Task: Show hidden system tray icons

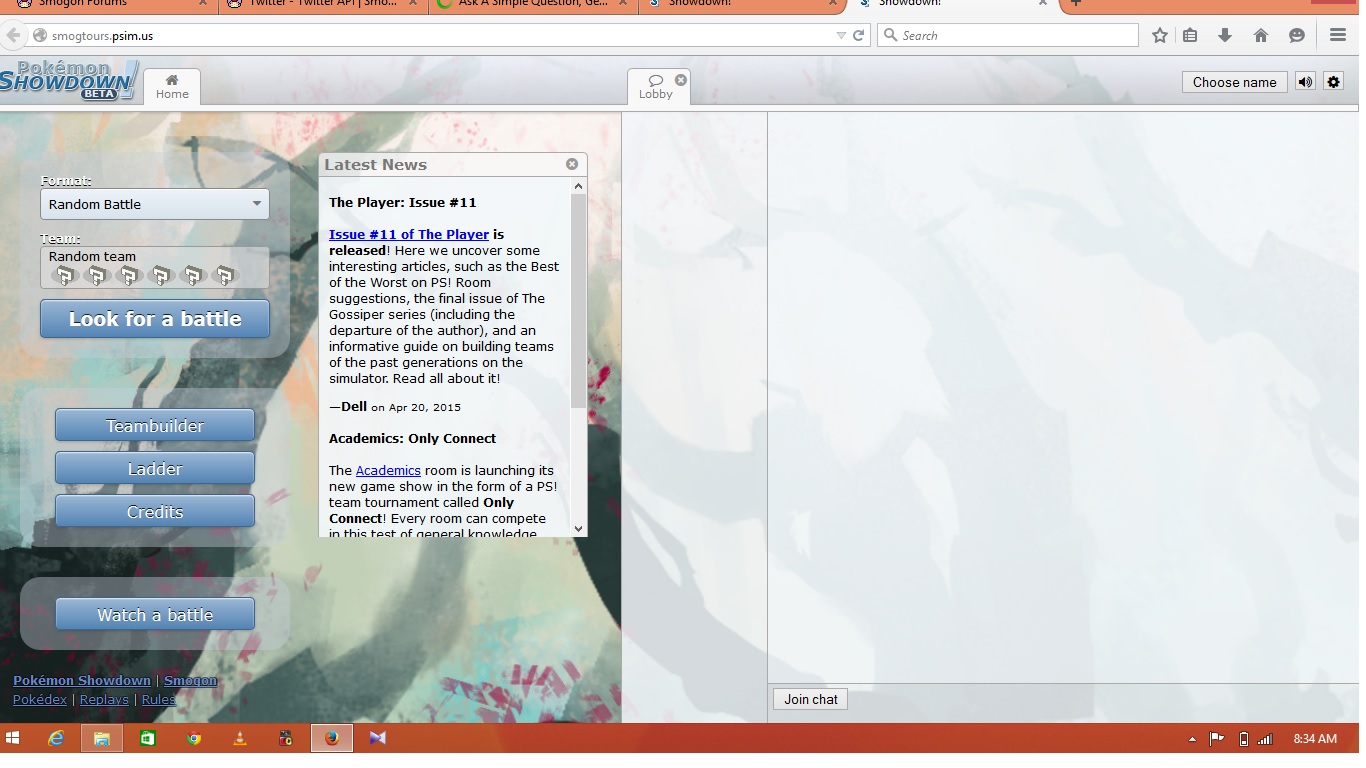Action: (x=1192, y=739)
